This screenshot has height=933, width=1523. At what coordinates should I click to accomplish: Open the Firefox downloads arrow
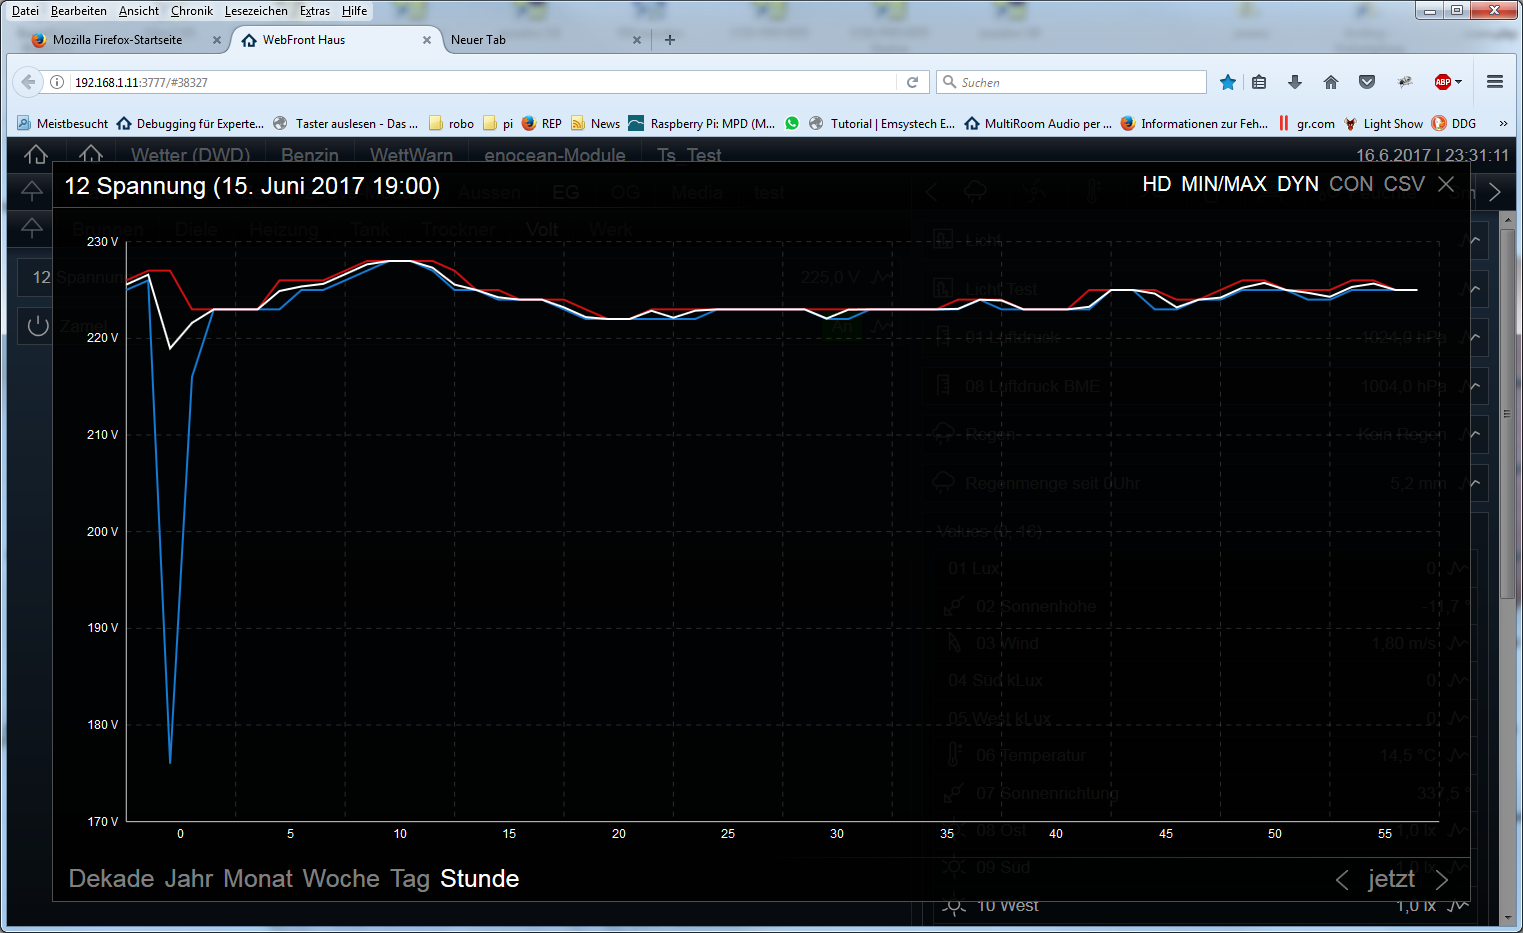point(1295,82)
